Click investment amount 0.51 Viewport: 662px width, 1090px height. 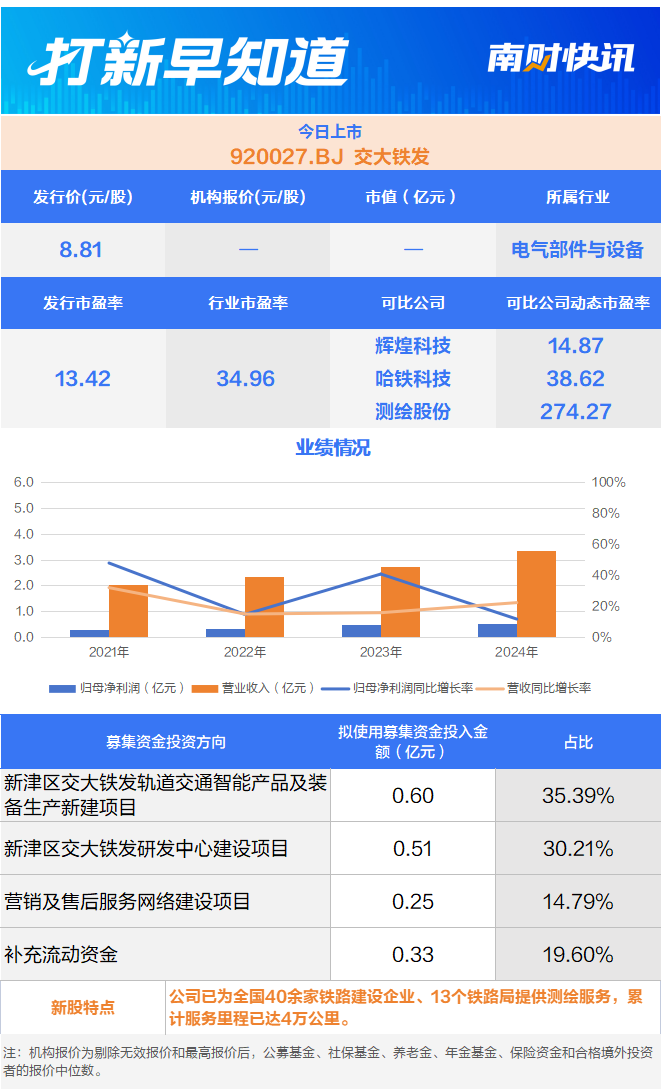click(x=413, y=849)
